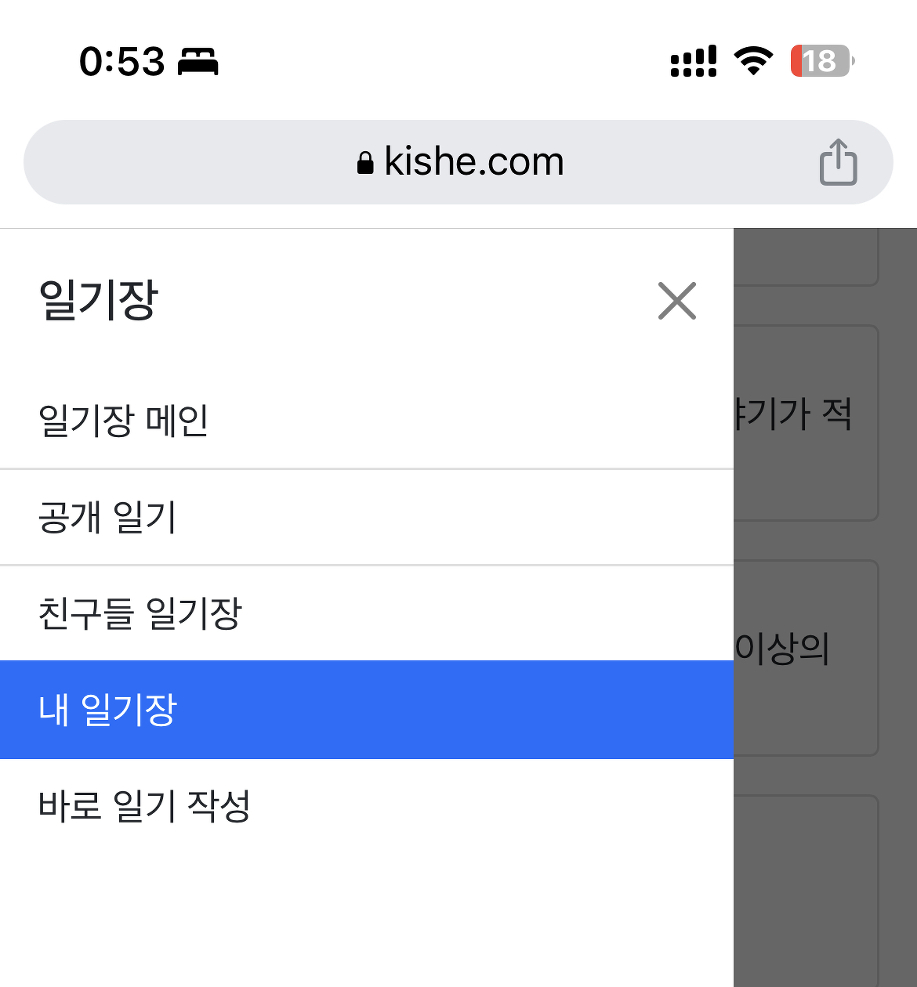Viewport: 917px width, 987px height.
Task: Tap the dimmed card showing 기가 적 text
Action: 806,422
